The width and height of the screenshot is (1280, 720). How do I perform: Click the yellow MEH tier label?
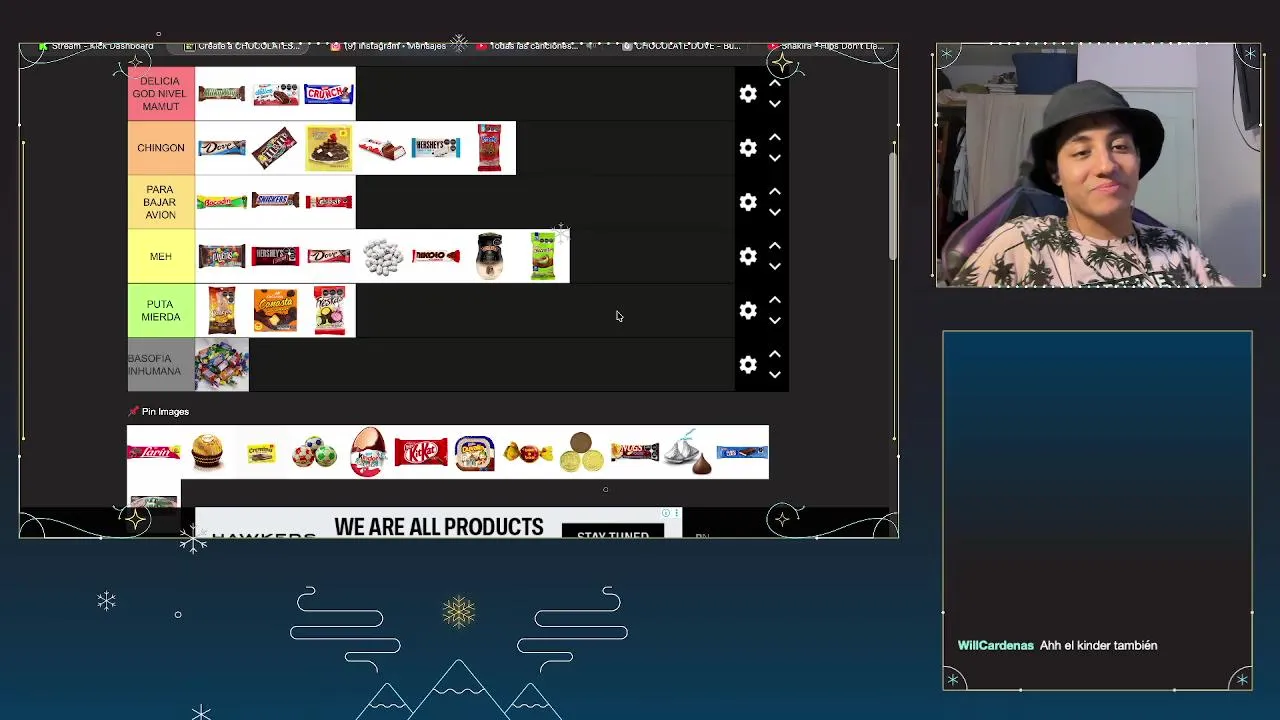(x=161, y=256)
